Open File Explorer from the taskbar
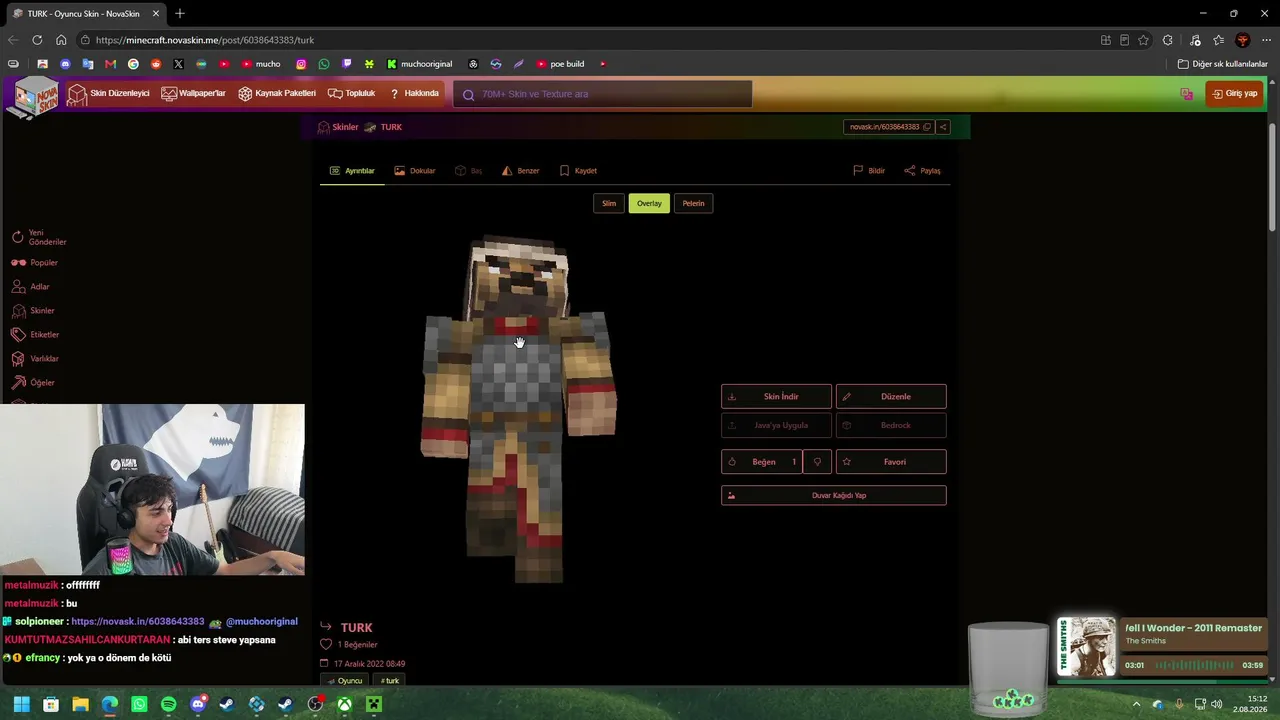Image resolution: width=1280 pixels, height=720 pixels. point(80,705)
